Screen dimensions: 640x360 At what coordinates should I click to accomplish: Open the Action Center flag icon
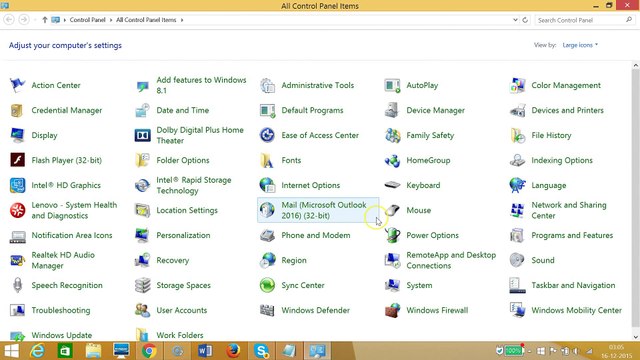[17, 85]
